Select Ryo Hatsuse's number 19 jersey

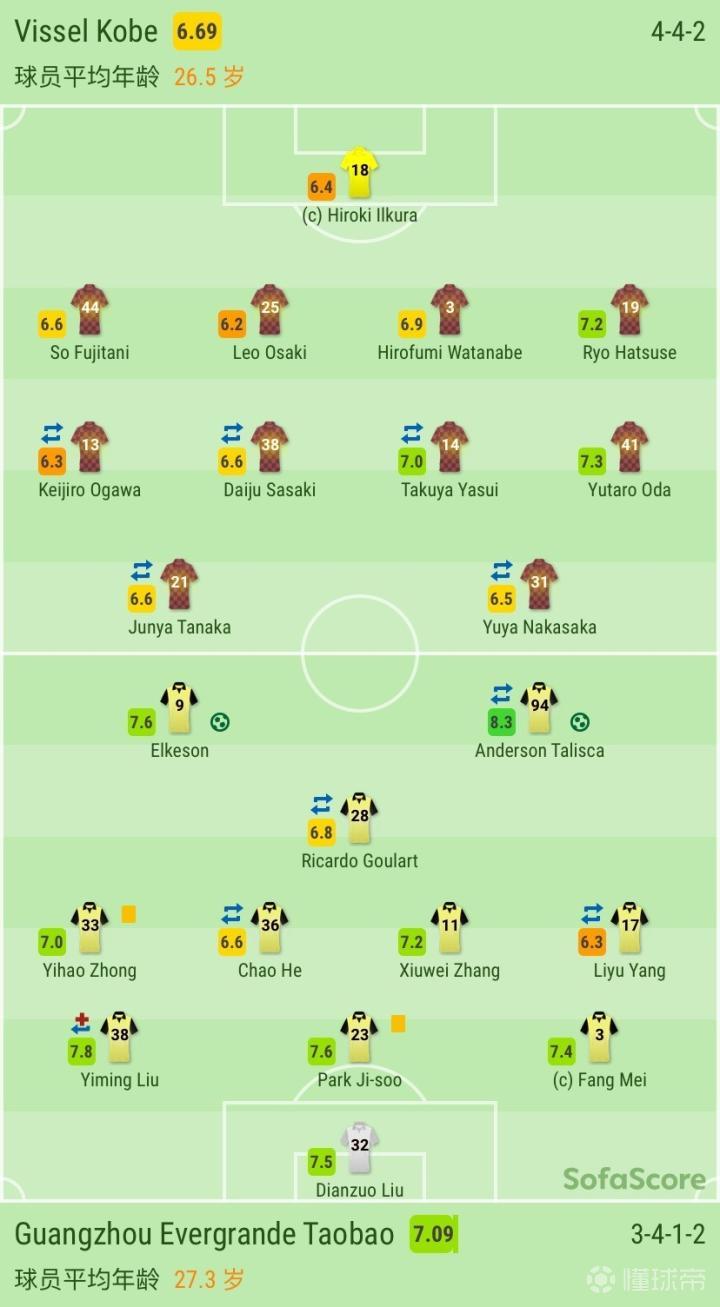(x=629, y=311)
